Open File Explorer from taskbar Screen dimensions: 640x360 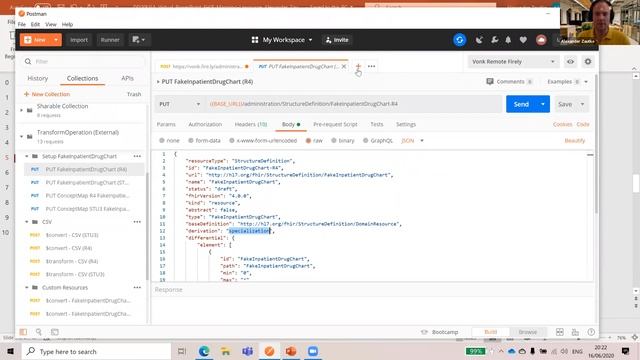225,351
